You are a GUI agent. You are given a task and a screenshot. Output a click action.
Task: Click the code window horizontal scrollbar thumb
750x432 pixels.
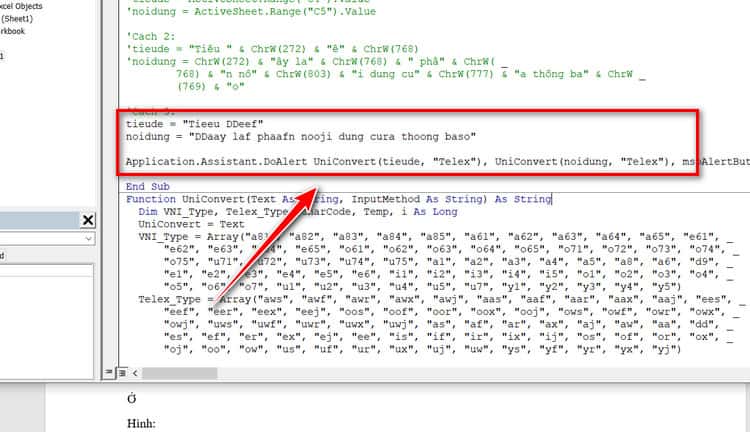(x=179, y=373)
